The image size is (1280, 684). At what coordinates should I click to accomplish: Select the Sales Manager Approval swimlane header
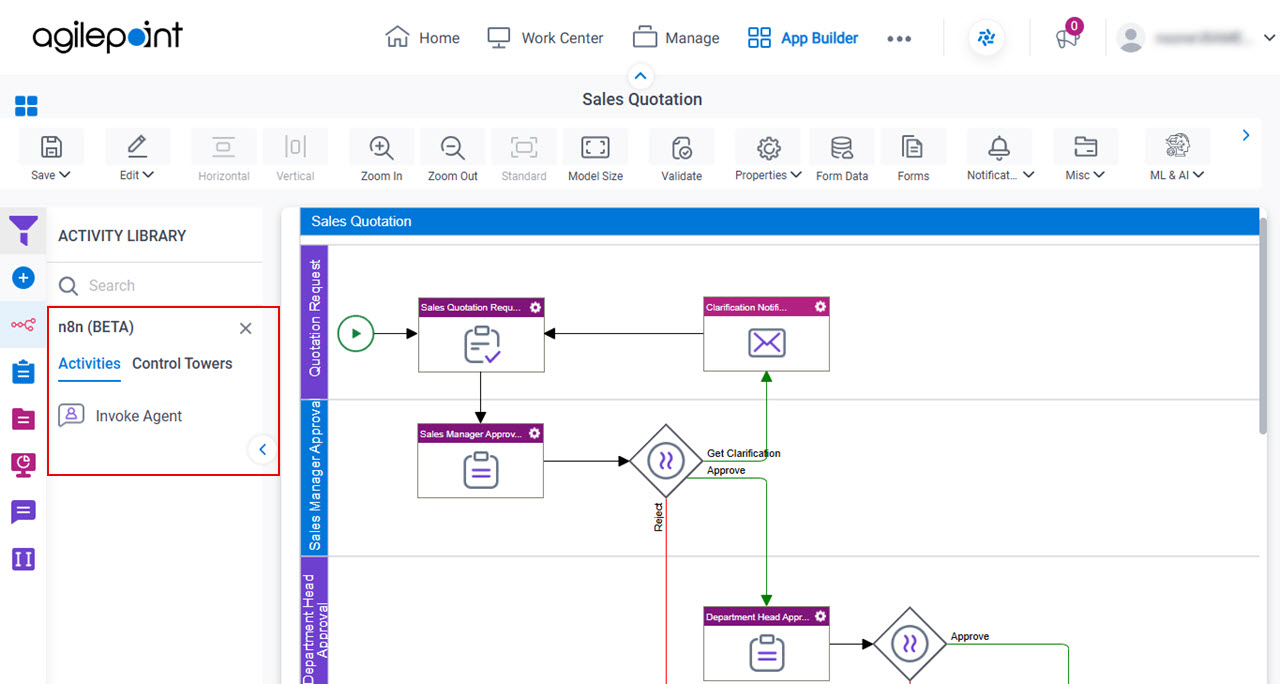(314, 478)
